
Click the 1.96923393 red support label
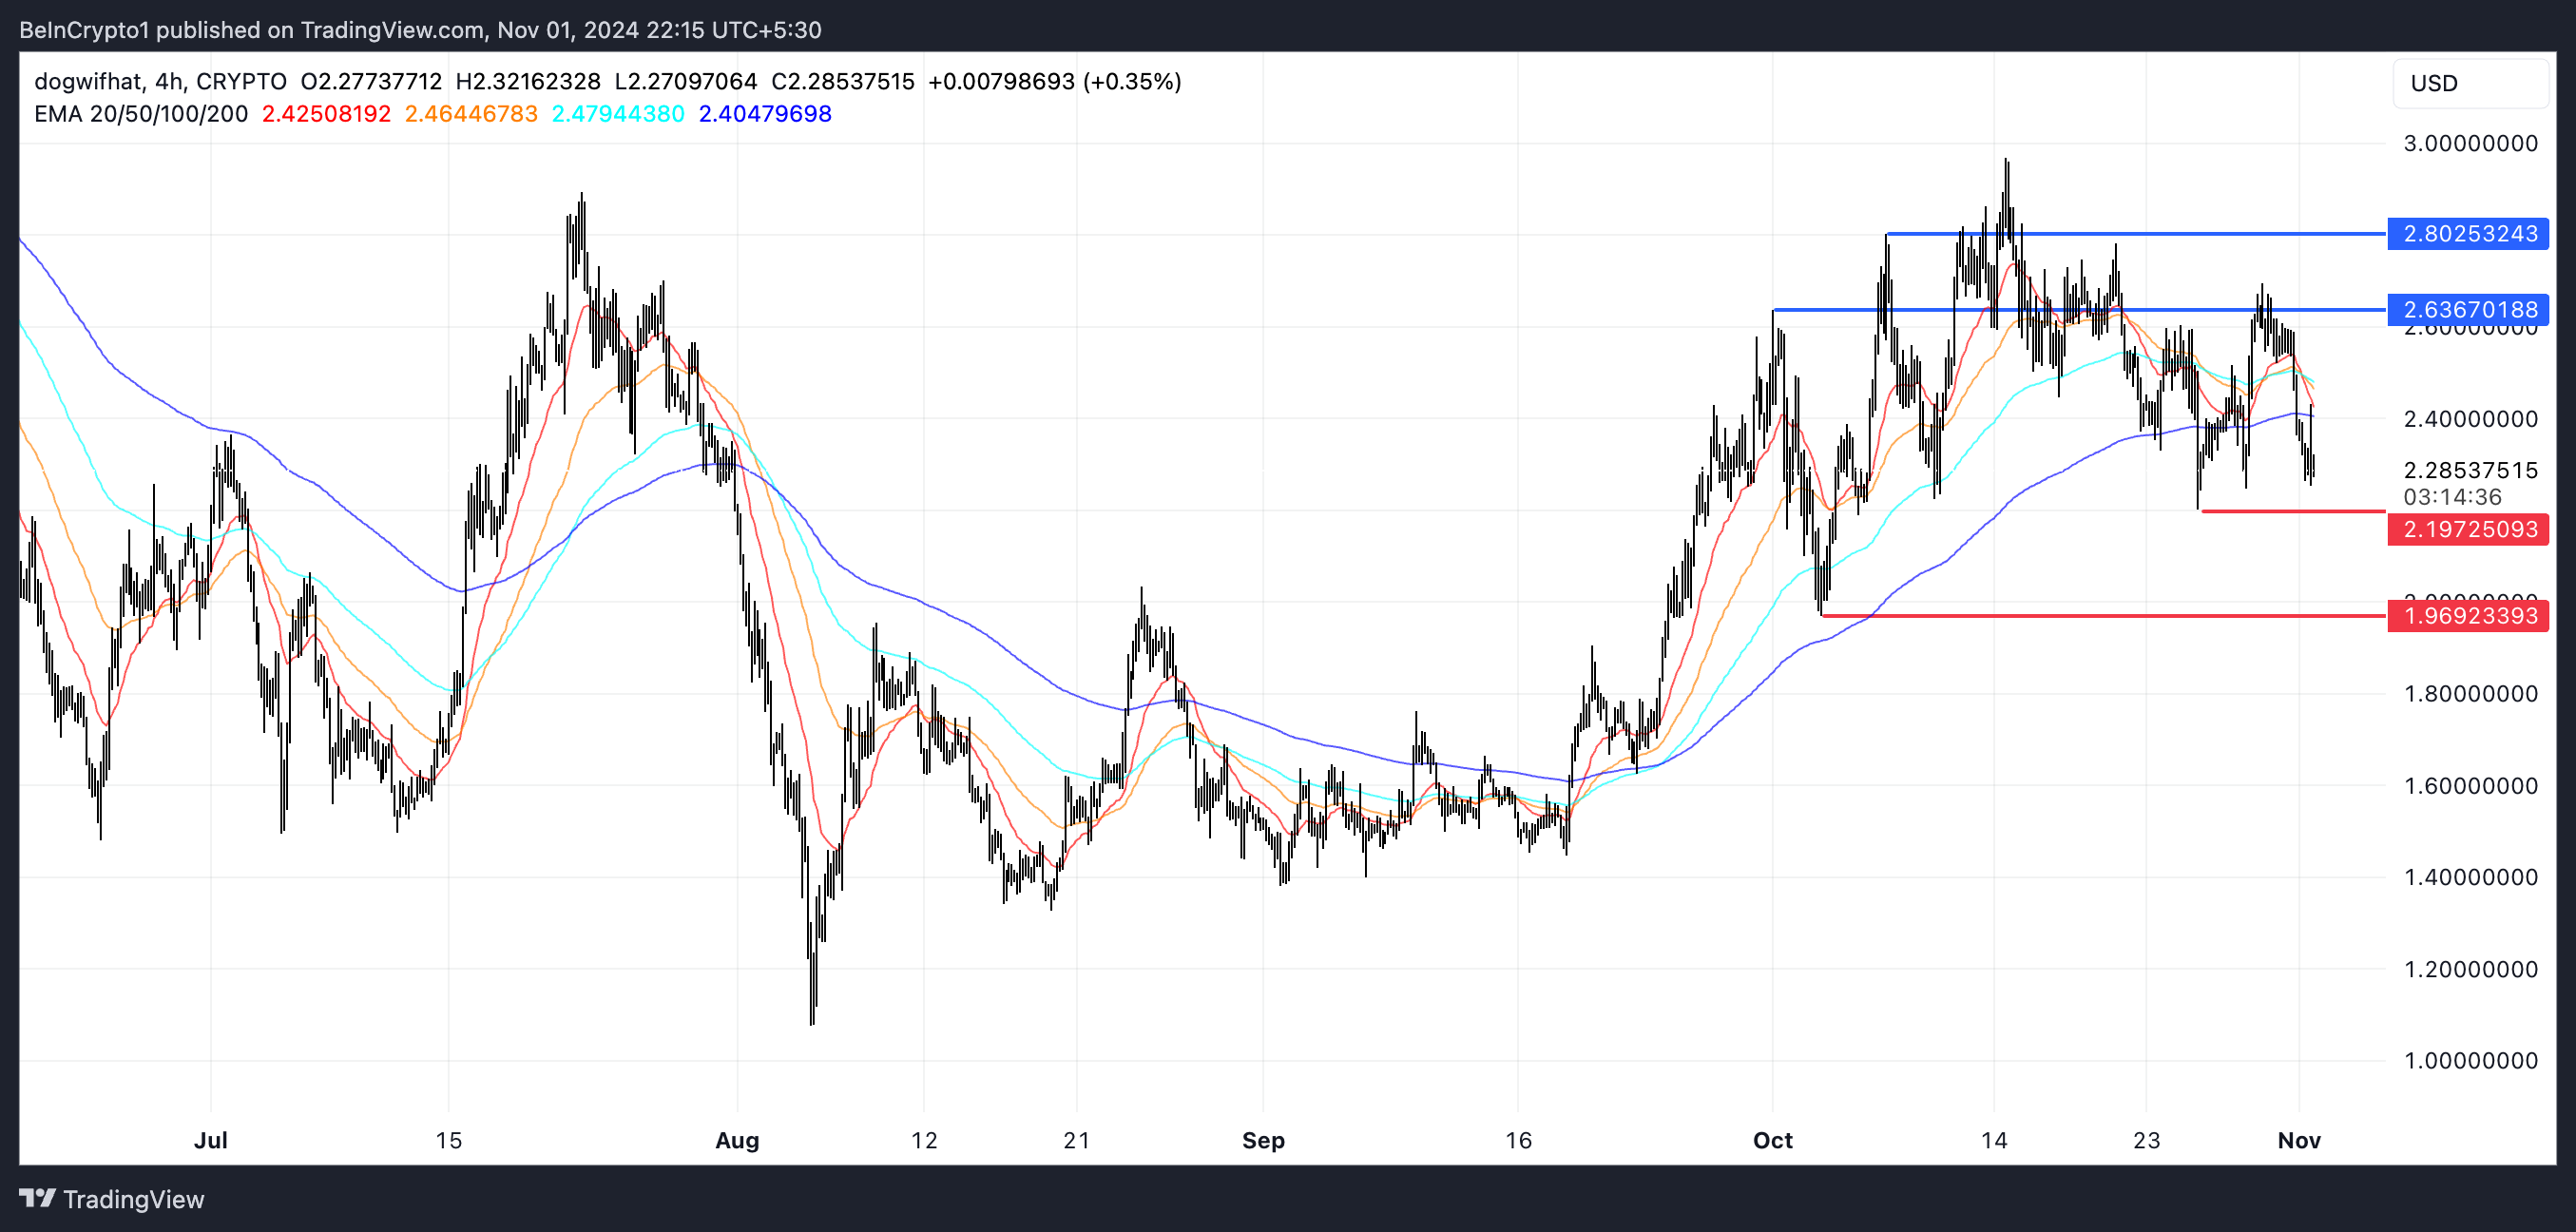pyautogui.click(x=2468, y=615)
